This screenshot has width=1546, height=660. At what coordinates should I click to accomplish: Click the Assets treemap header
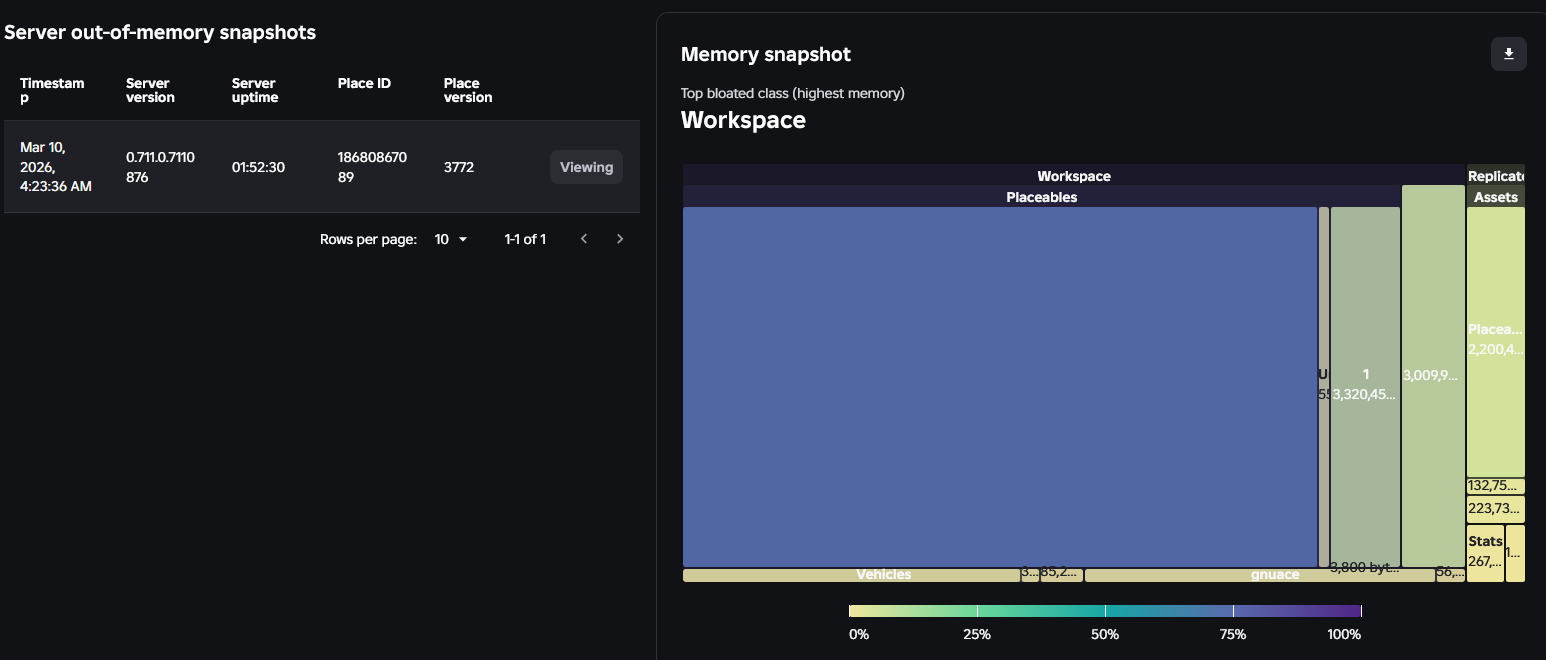(x=1496, y=197)
